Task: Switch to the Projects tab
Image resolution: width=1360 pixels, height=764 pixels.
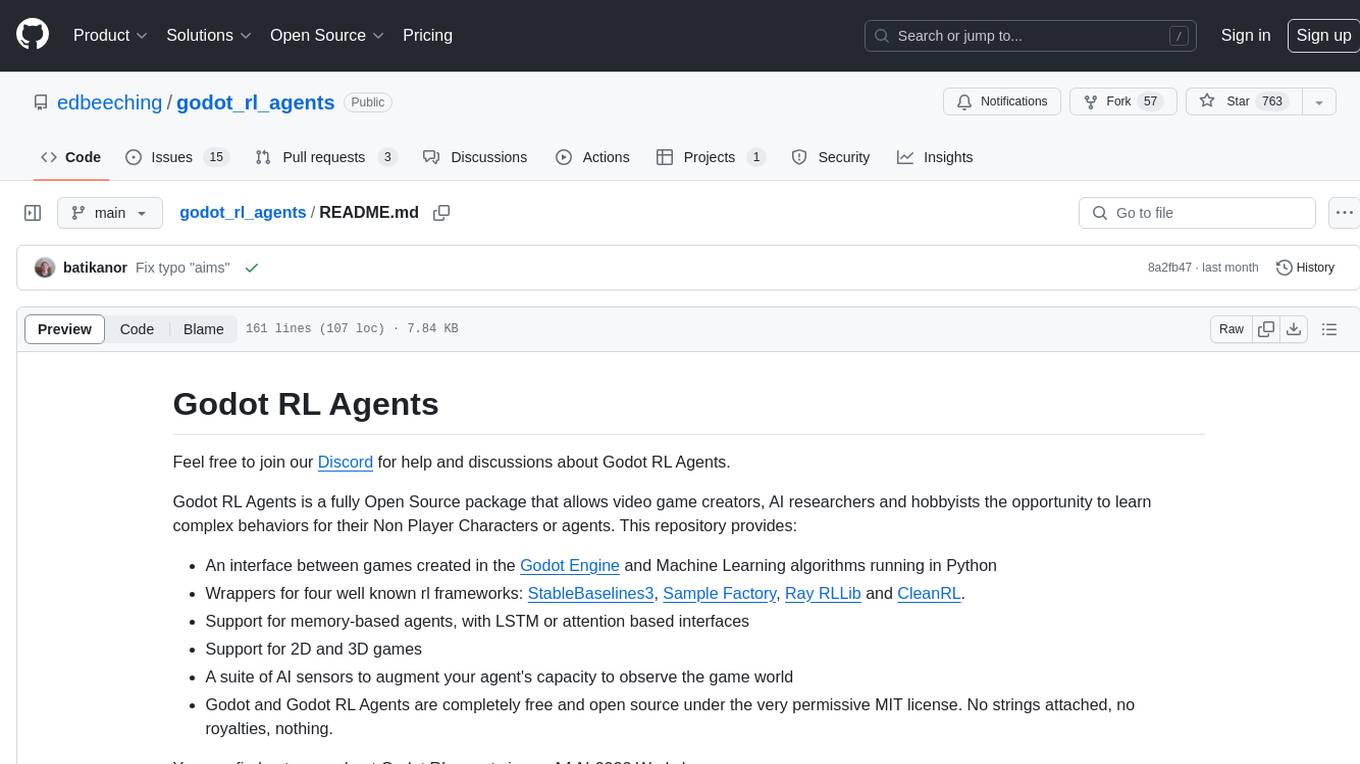Action: click(x=710, y=157)
